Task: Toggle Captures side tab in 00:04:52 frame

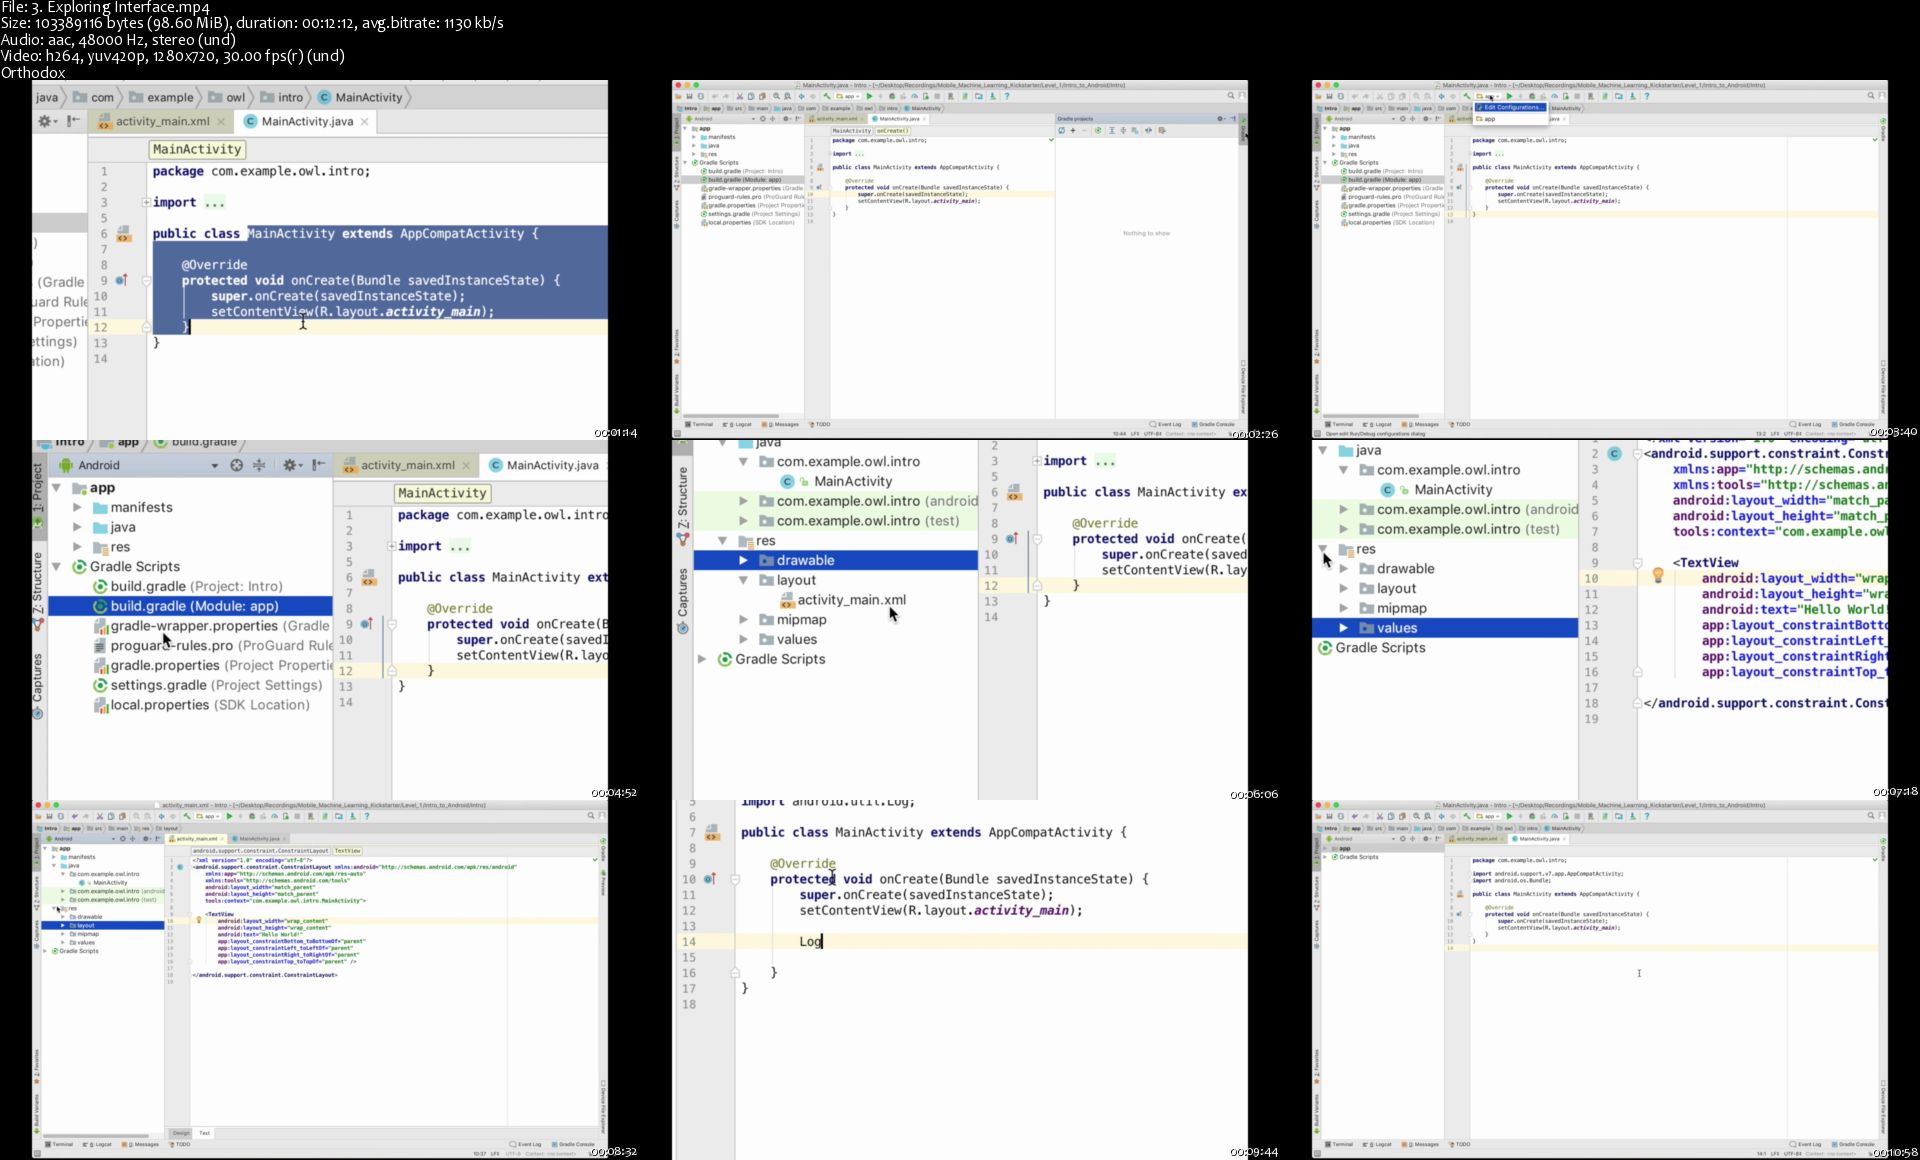Action: point(38,686)
